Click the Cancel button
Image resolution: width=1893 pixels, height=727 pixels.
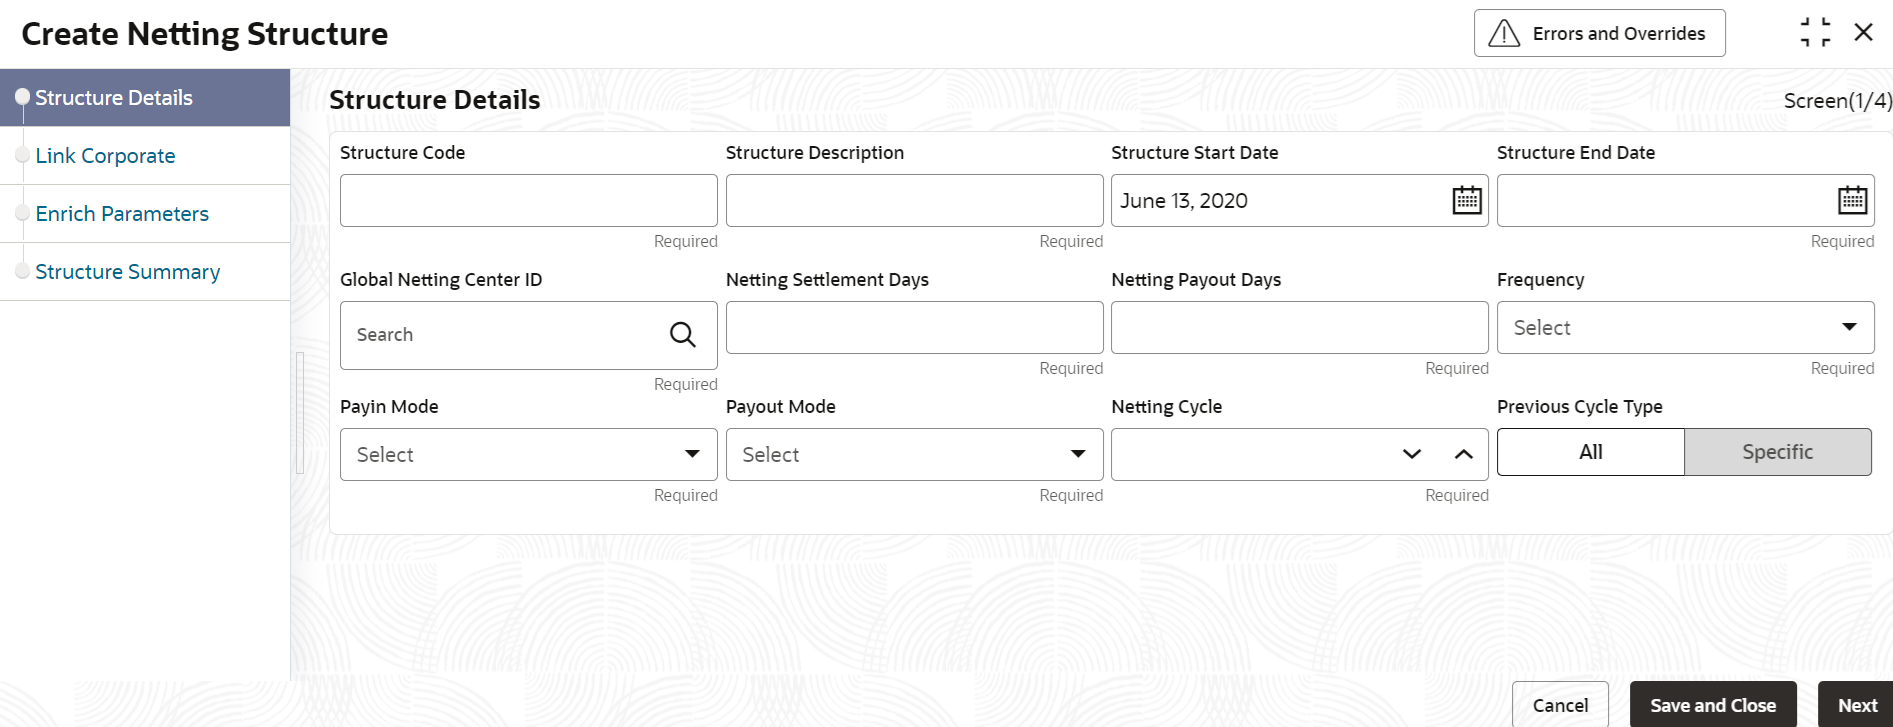coord(1560,705)
